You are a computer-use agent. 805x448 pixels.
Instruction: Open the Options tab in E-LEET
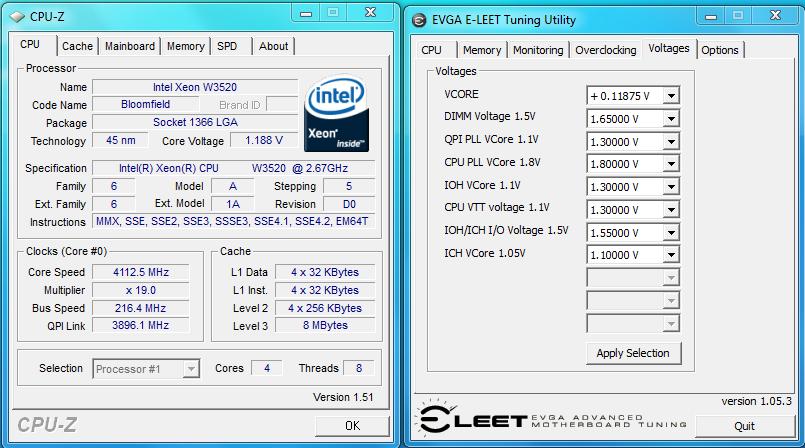click(720, 50)
